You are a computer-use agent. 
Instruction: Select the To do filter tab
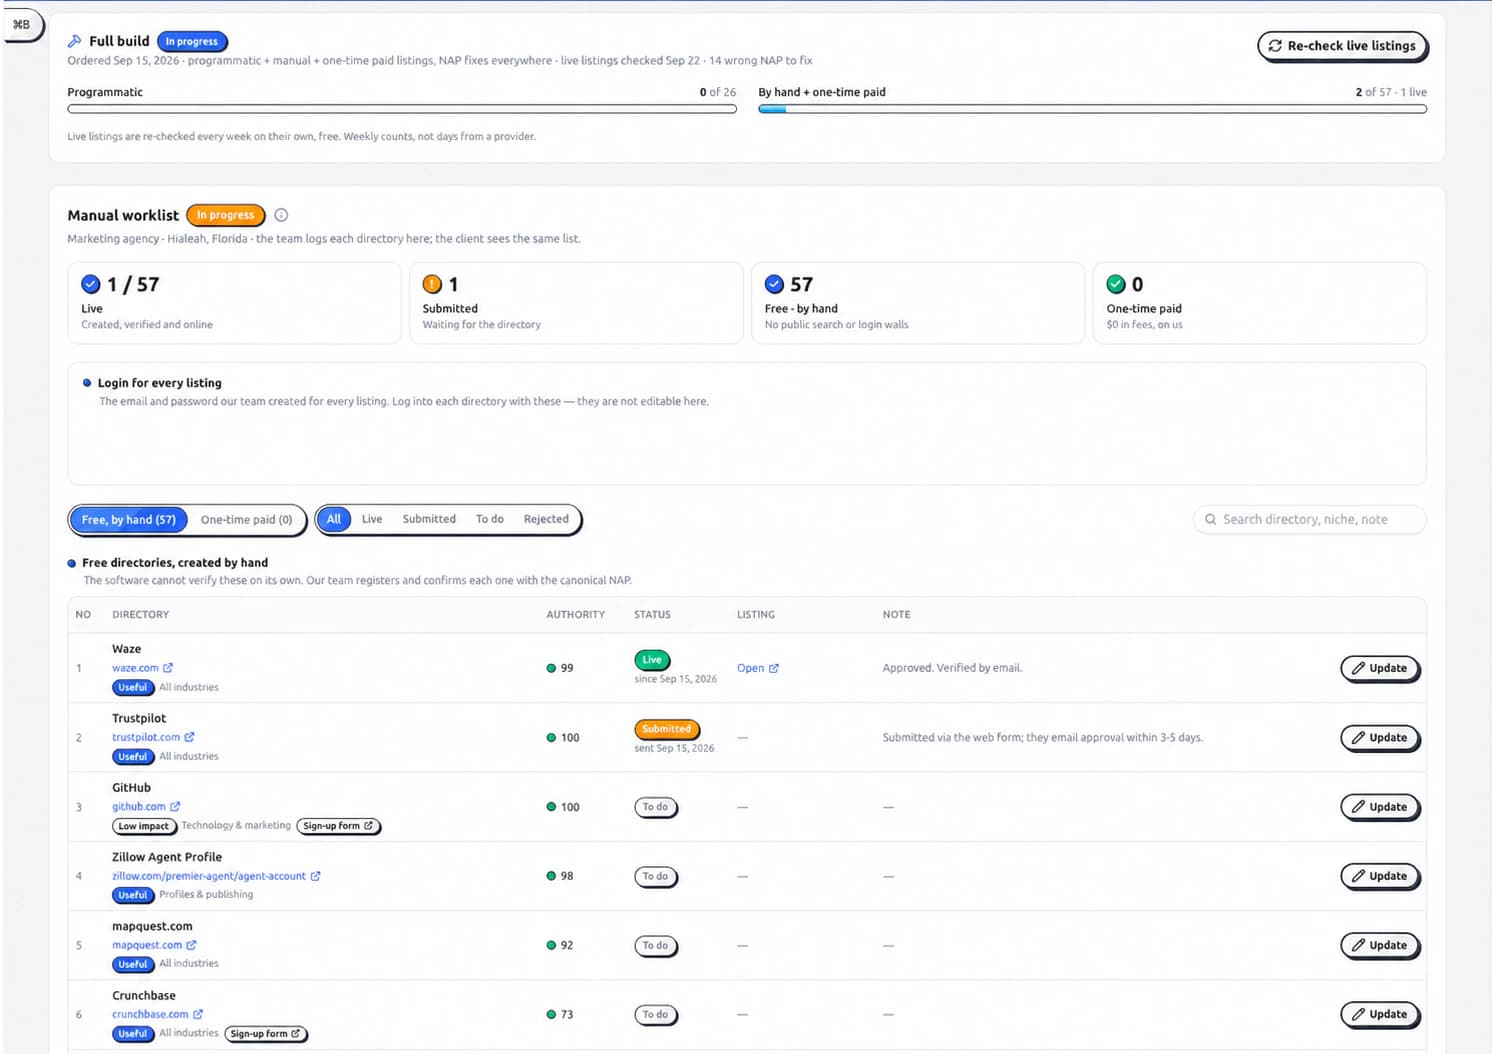click(x=489, y=519)
